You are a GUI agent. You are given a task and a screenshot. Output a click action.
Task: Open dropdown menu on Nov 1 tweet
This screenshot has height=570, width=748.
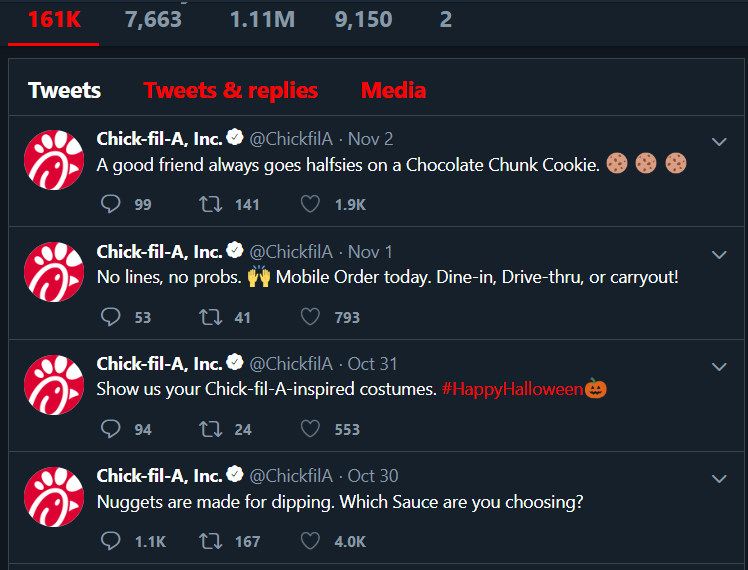[719, 254]
